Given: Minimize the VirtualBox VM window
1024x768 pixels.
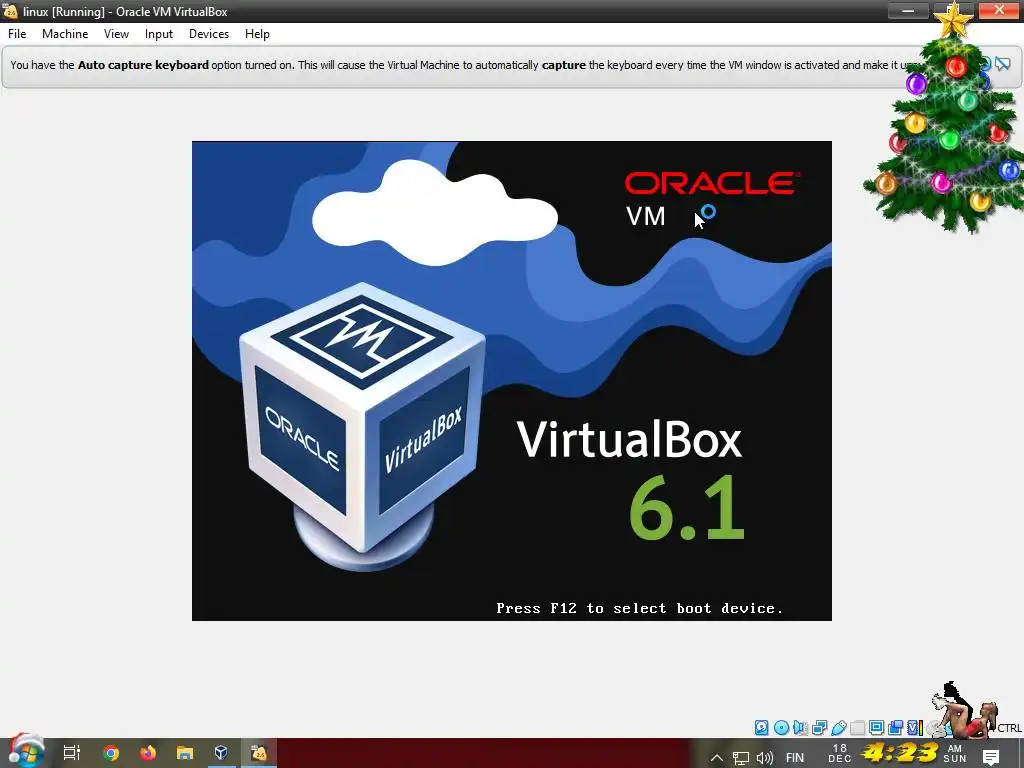Looking at the screenshot, I should tap(908, 10).
